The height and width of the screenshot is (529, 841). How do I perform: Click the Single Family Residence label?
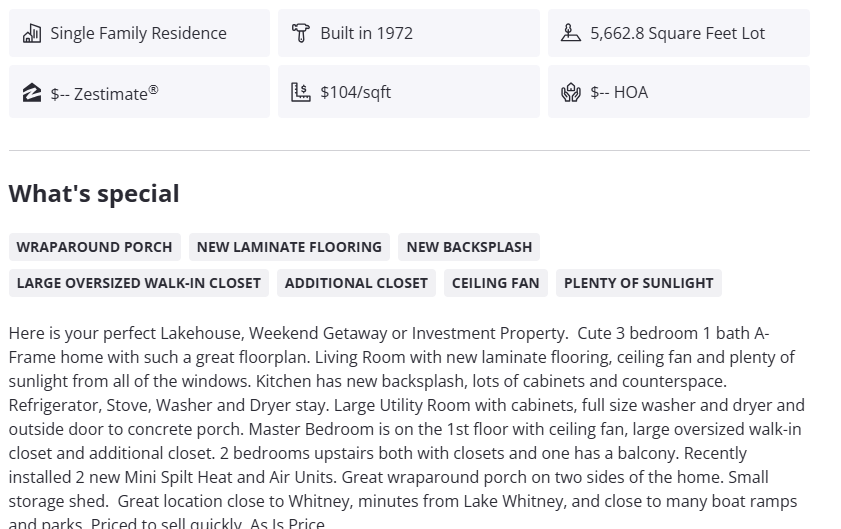[138, 33]
